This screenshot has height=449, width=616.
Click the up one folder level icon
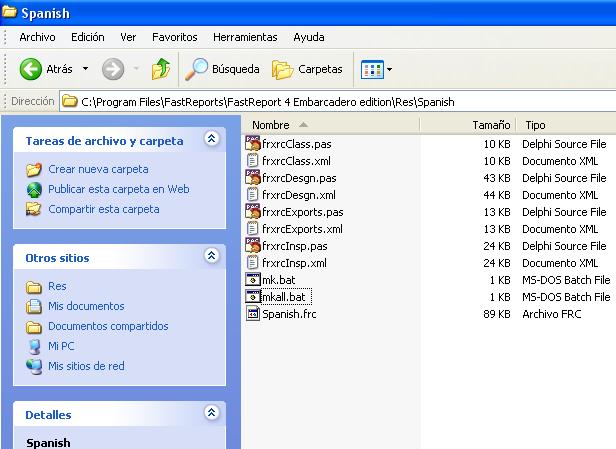click(160, 69)
